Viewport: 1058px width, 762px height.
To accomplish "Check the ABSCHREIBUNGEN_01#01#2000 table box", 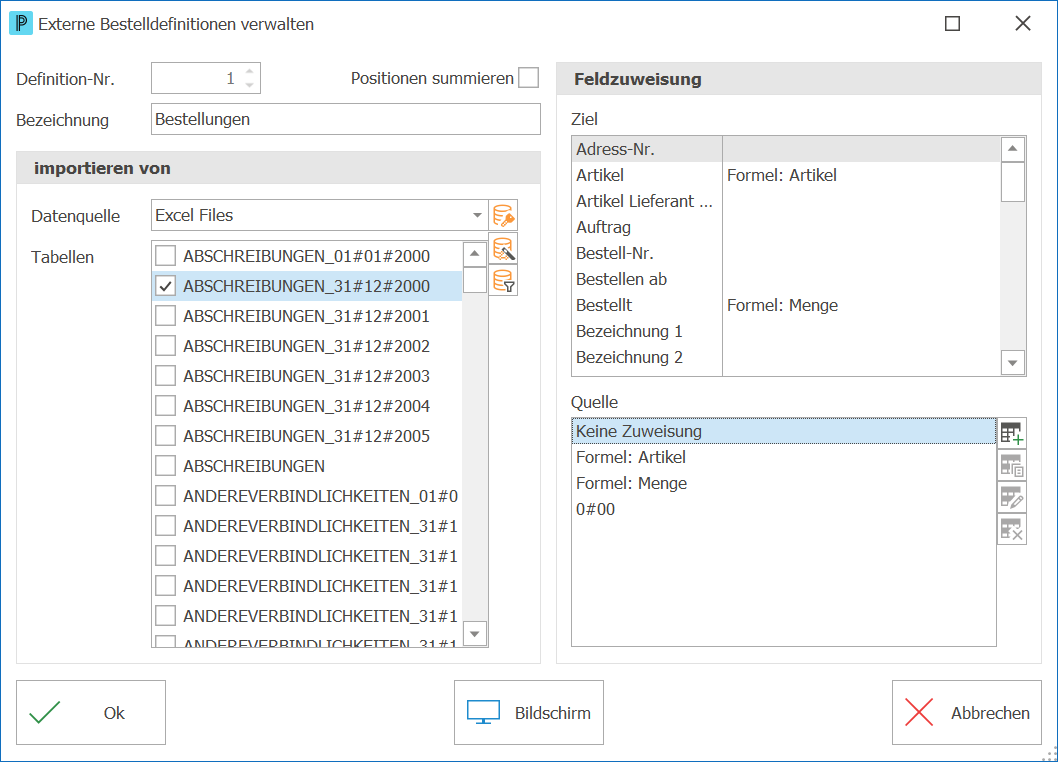I will click(x=165, y=256).
